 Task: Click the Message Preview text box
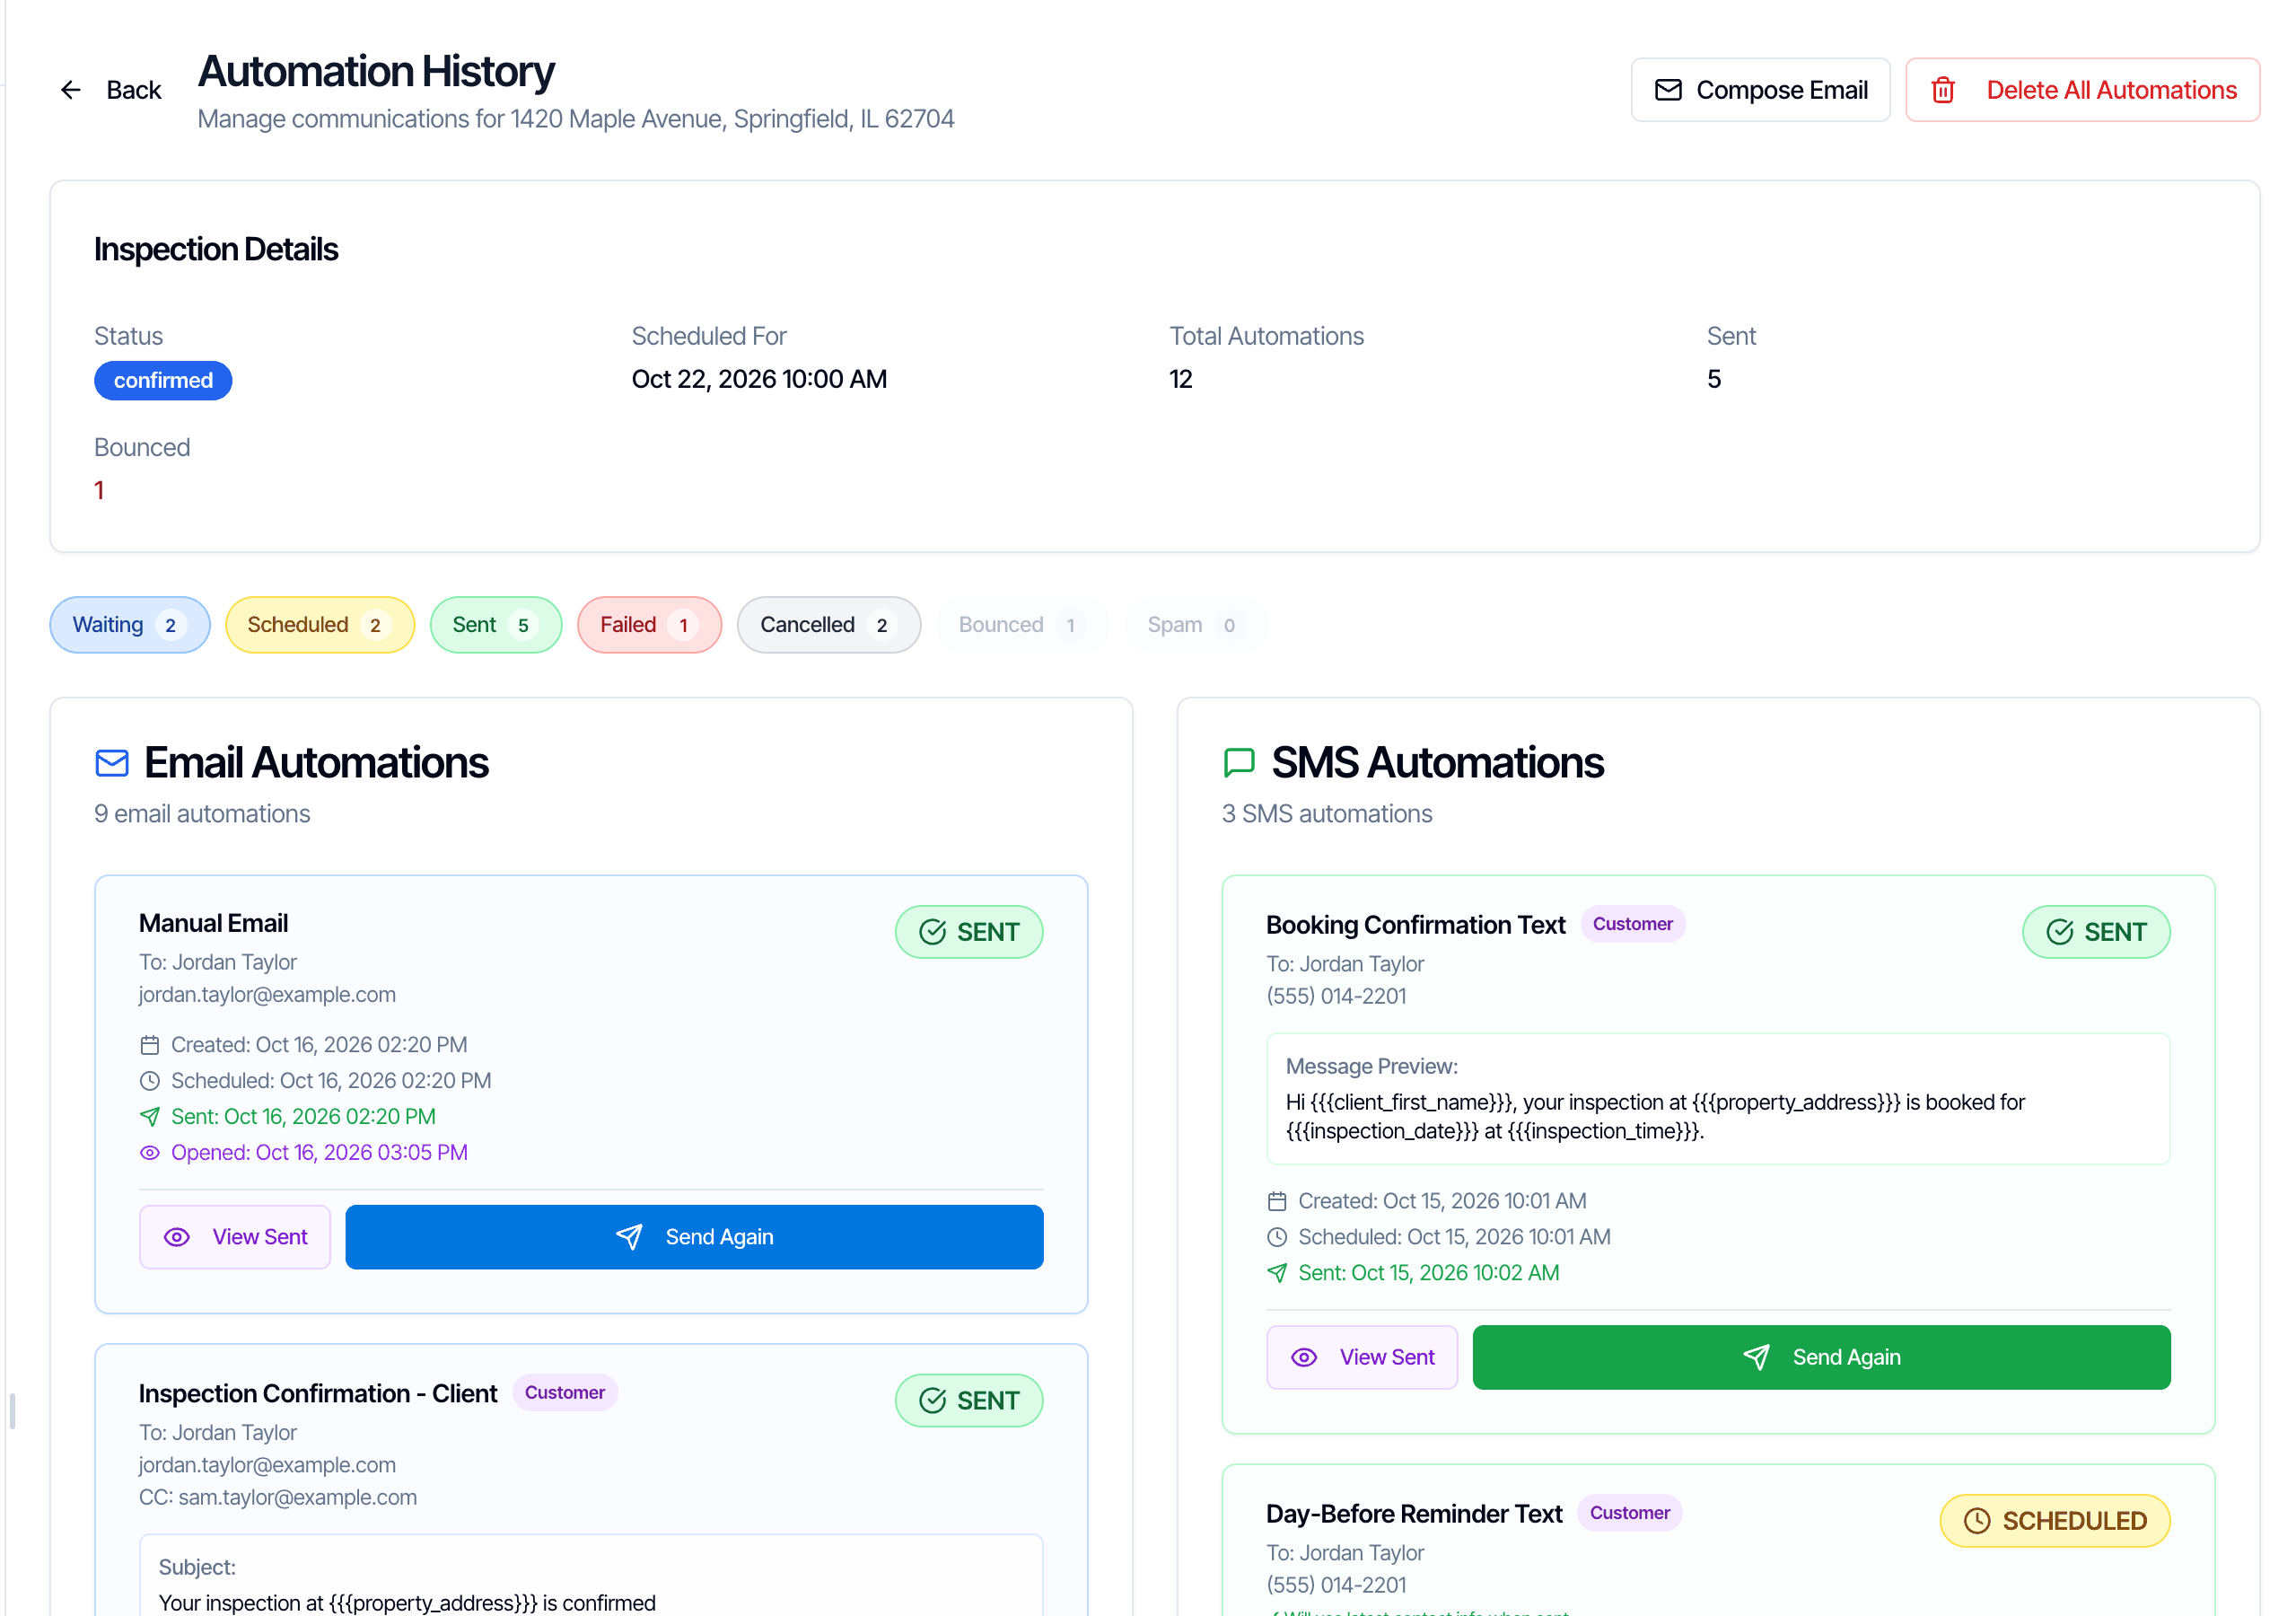(1718, 1099)
